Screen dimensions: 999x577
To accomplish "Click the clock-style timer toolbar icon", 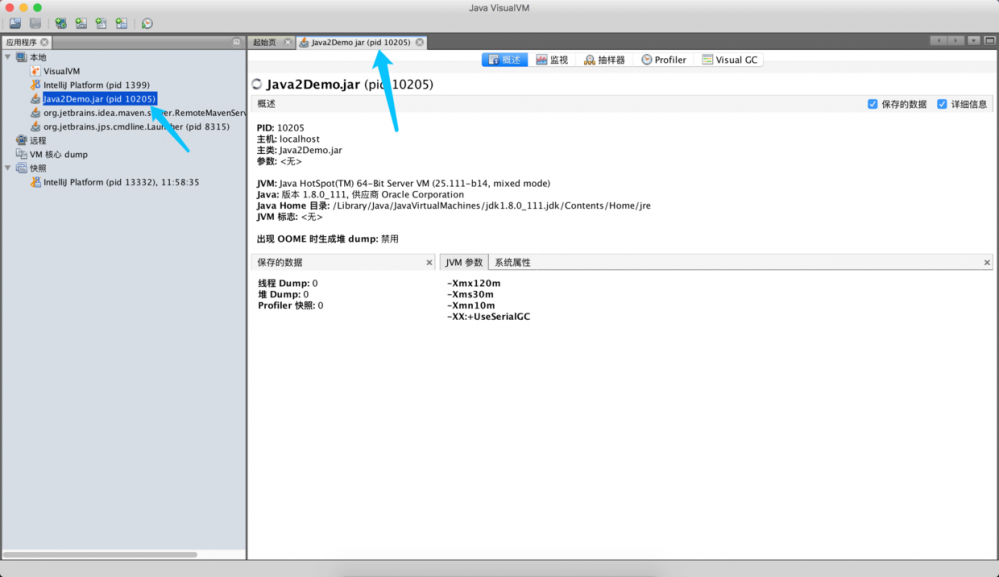I will tap(148, 21).
